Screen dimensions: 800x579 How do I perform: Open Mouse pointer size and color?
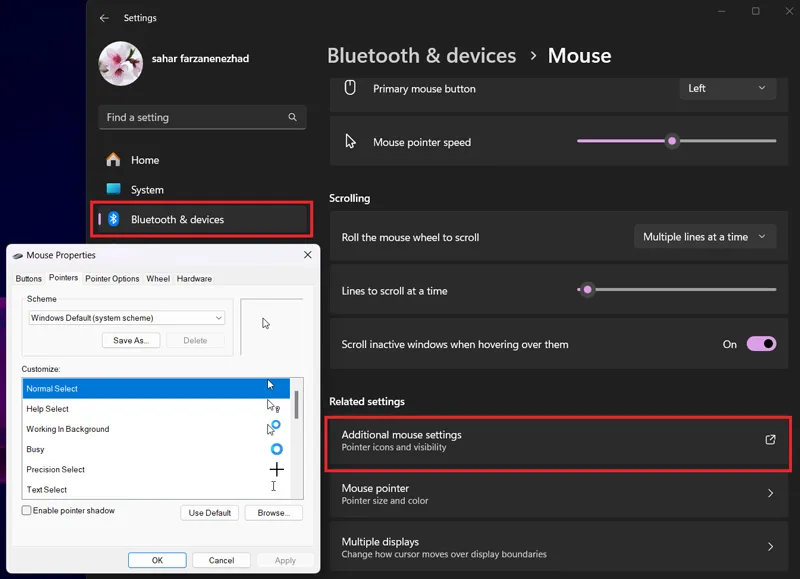559,494
